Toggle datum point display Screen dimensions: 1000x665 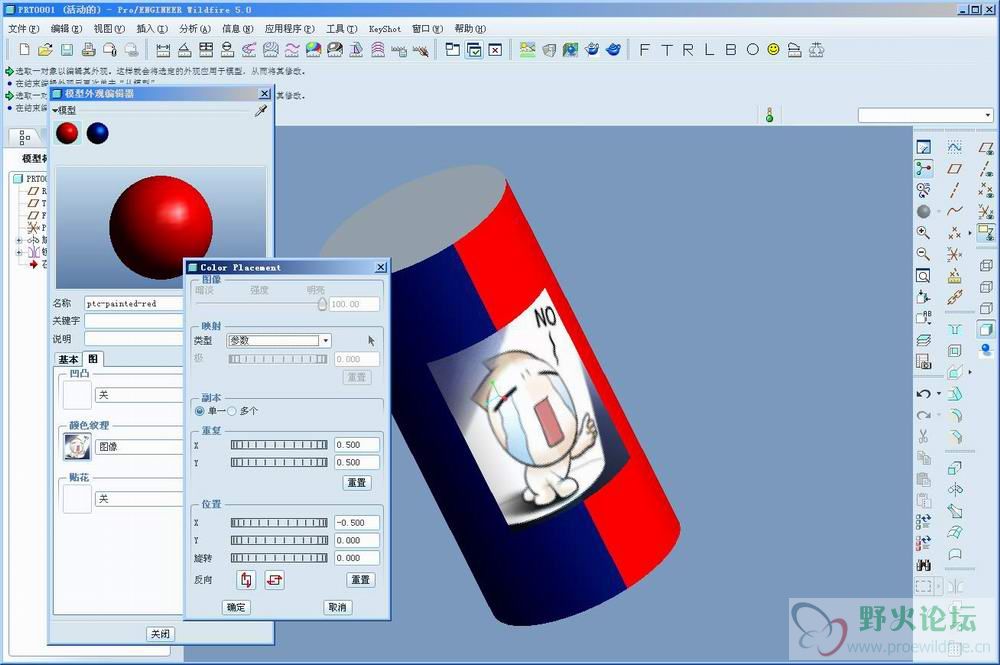coord(985,191)
